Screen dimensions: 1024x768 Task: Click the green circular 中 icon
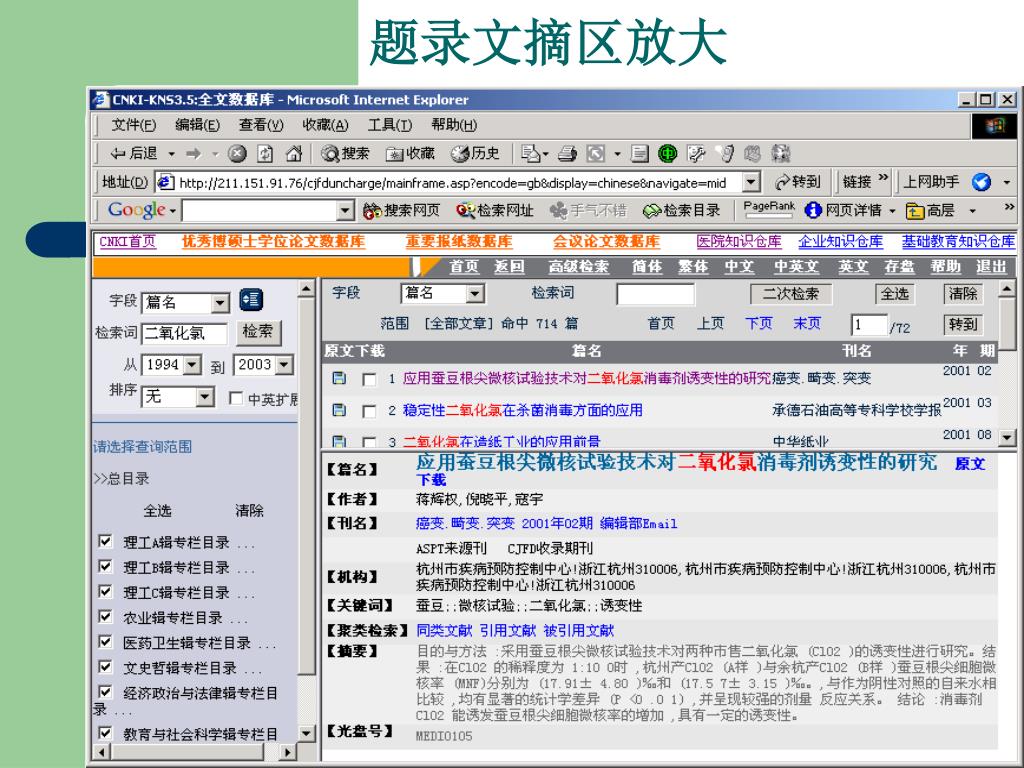tap(667, 154)
